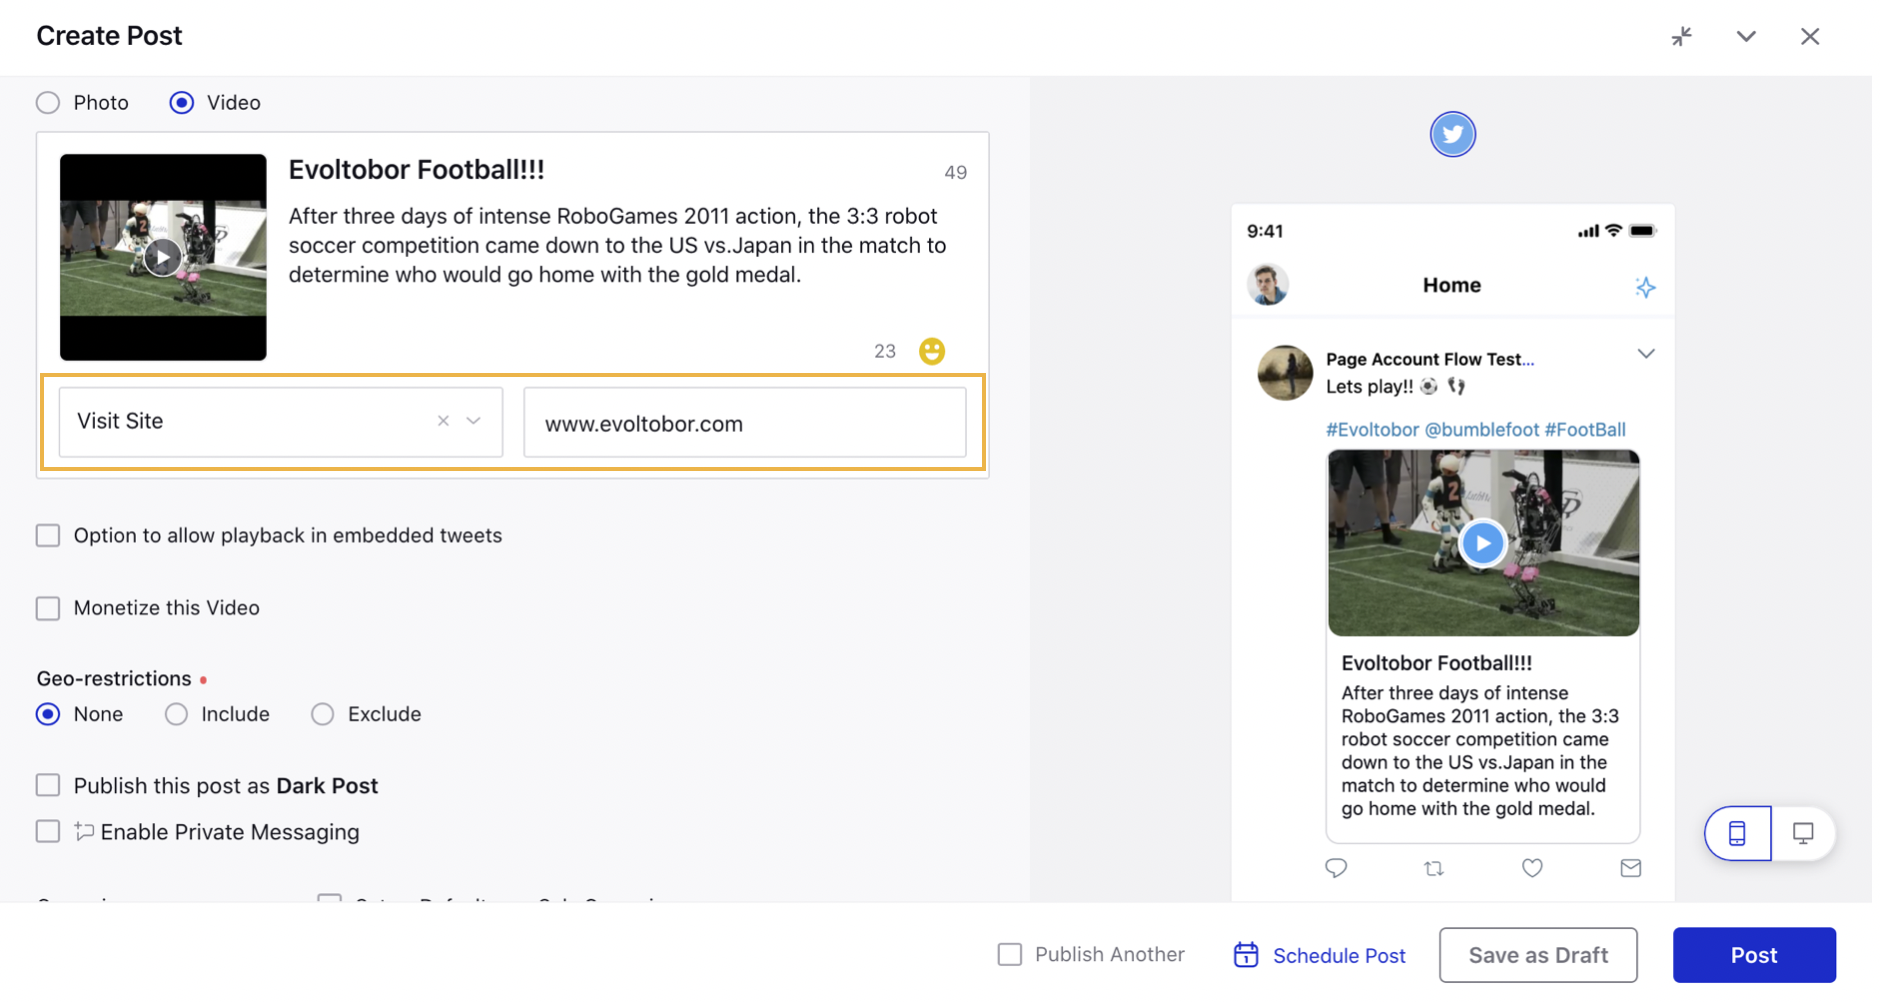
Task: Click the blue Post button
Action: (1754, 955)
